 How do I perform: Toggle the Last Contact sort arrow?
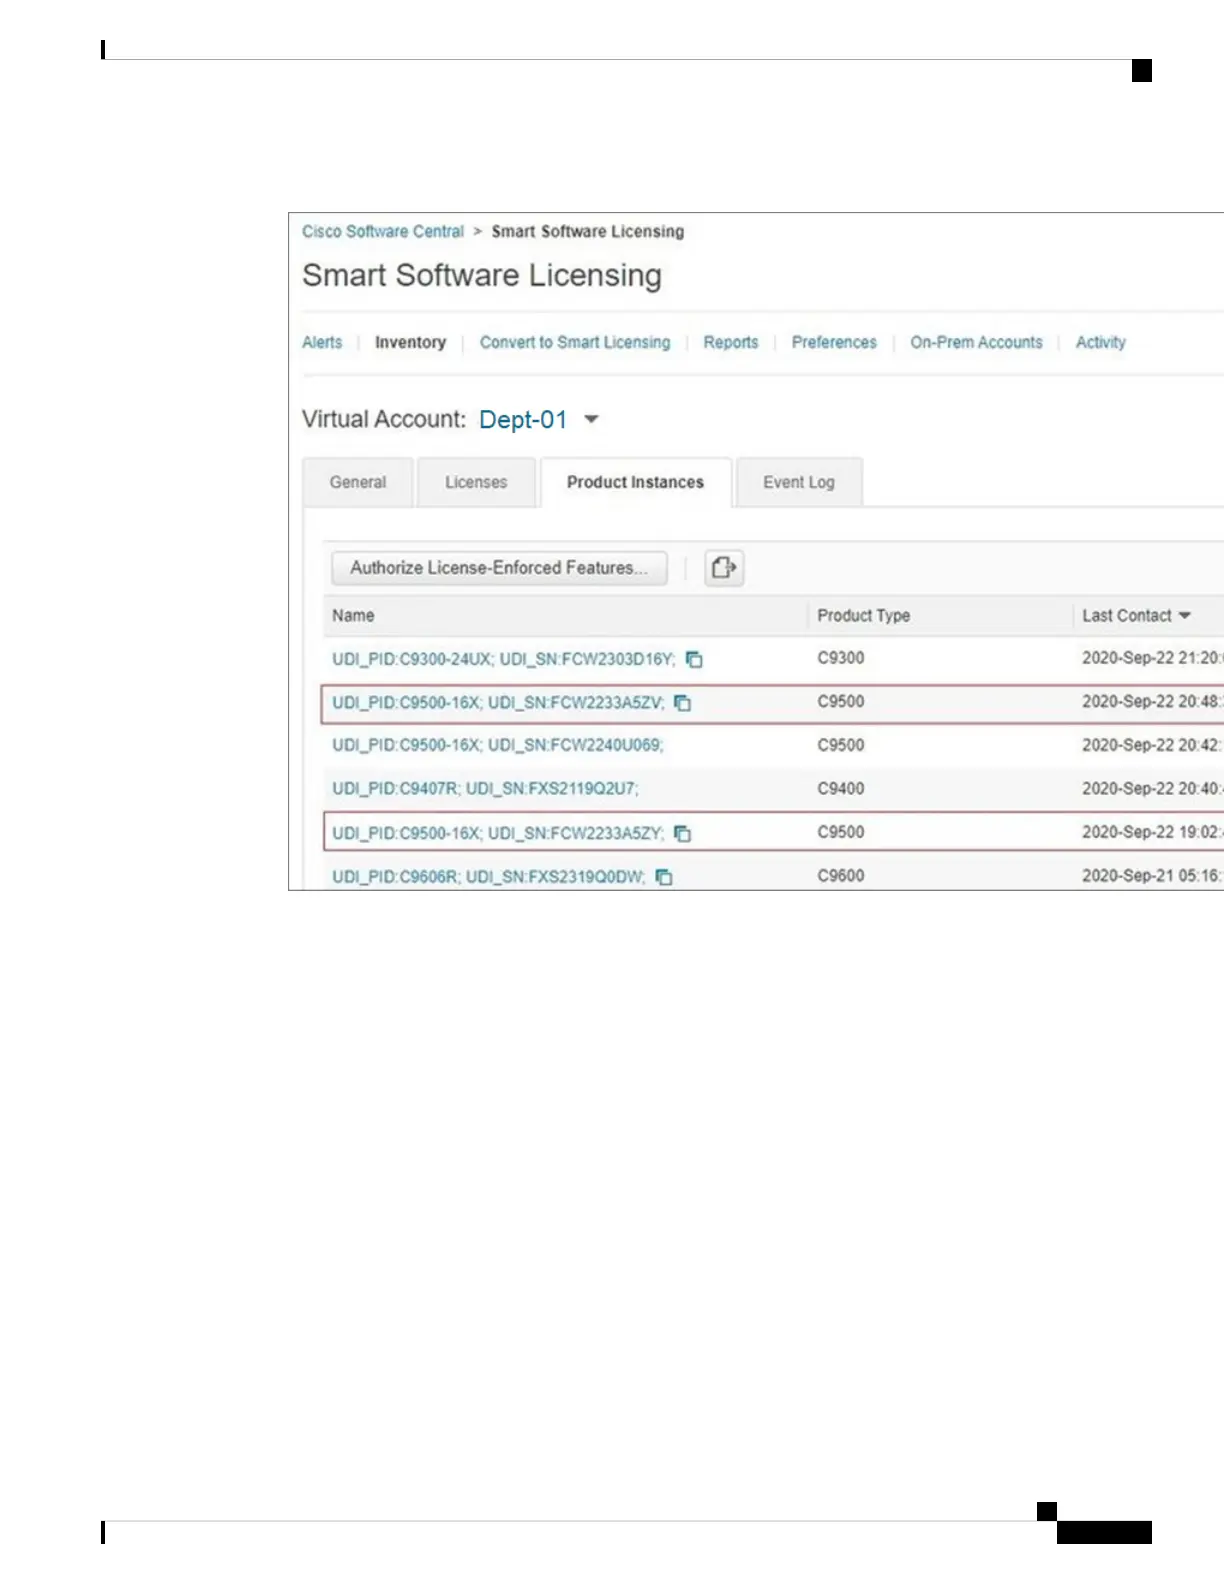coord(1185,616)
